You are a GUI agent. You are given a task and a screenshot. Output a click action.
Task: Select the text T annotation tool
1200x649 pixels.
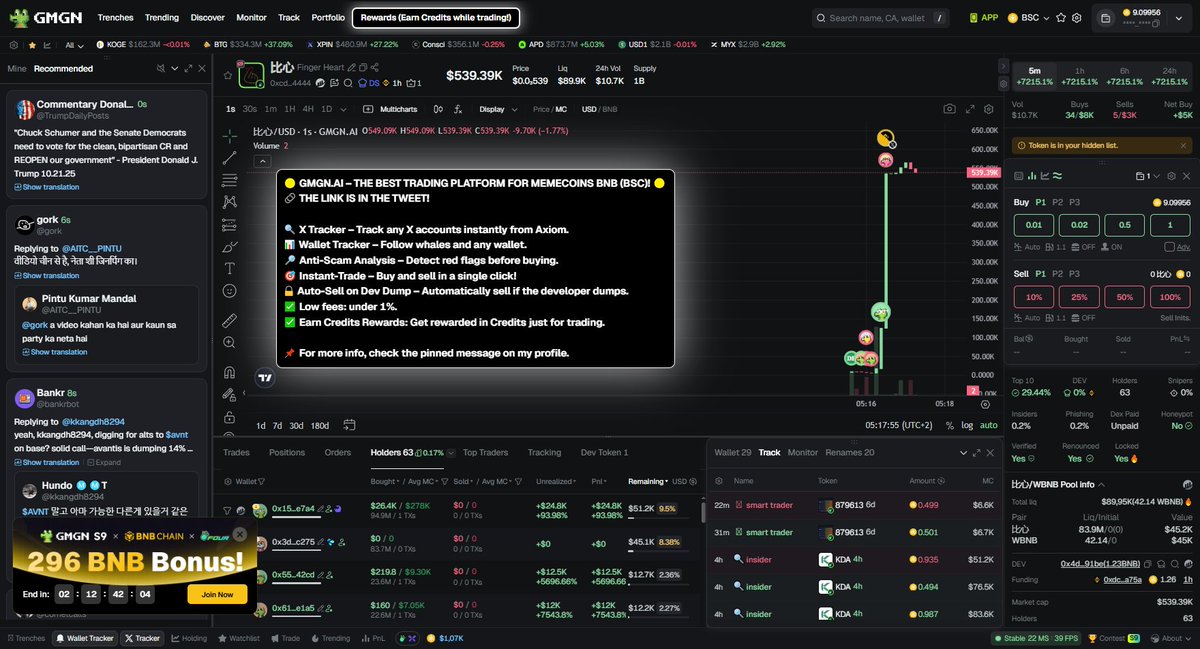(x=230, y=268)
